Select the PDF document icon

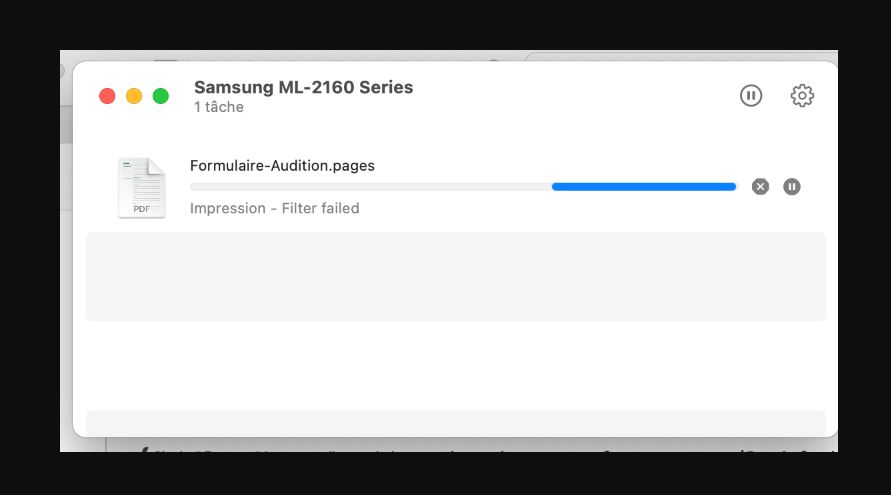pyautogui.click(x=141, y=188)
